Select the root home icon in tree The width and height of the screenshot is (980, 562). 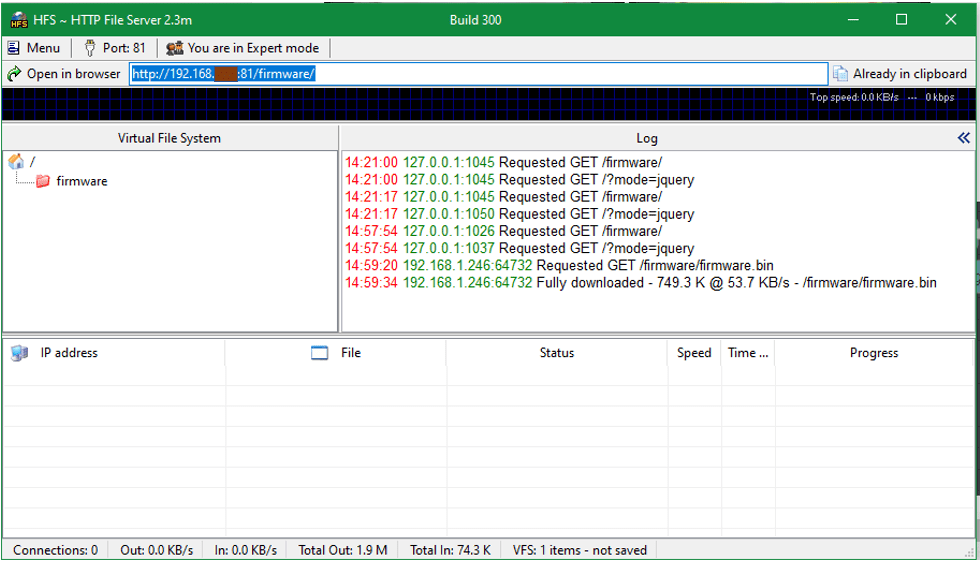point(16,162)
